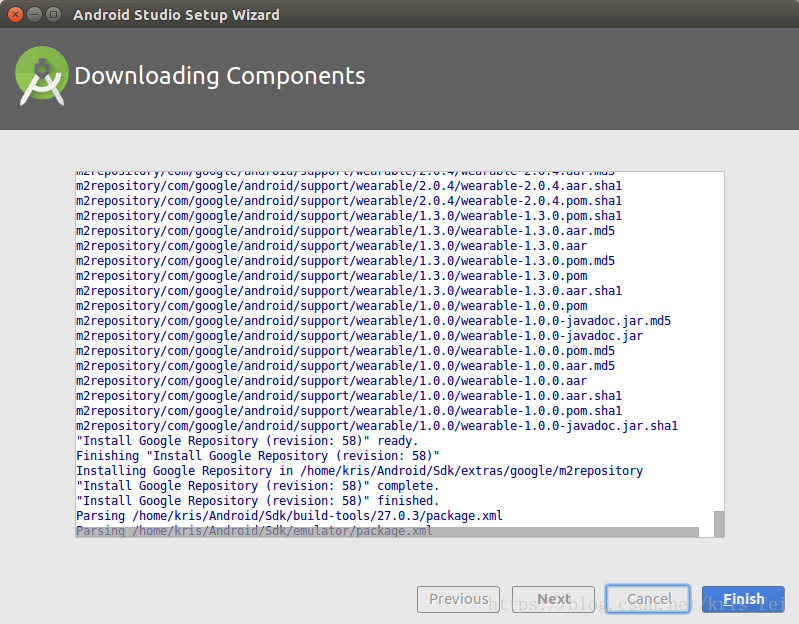799x624 pixels.
Task: Click the 'Finishing "Install Google Repository' line
Action: [257, 456]
